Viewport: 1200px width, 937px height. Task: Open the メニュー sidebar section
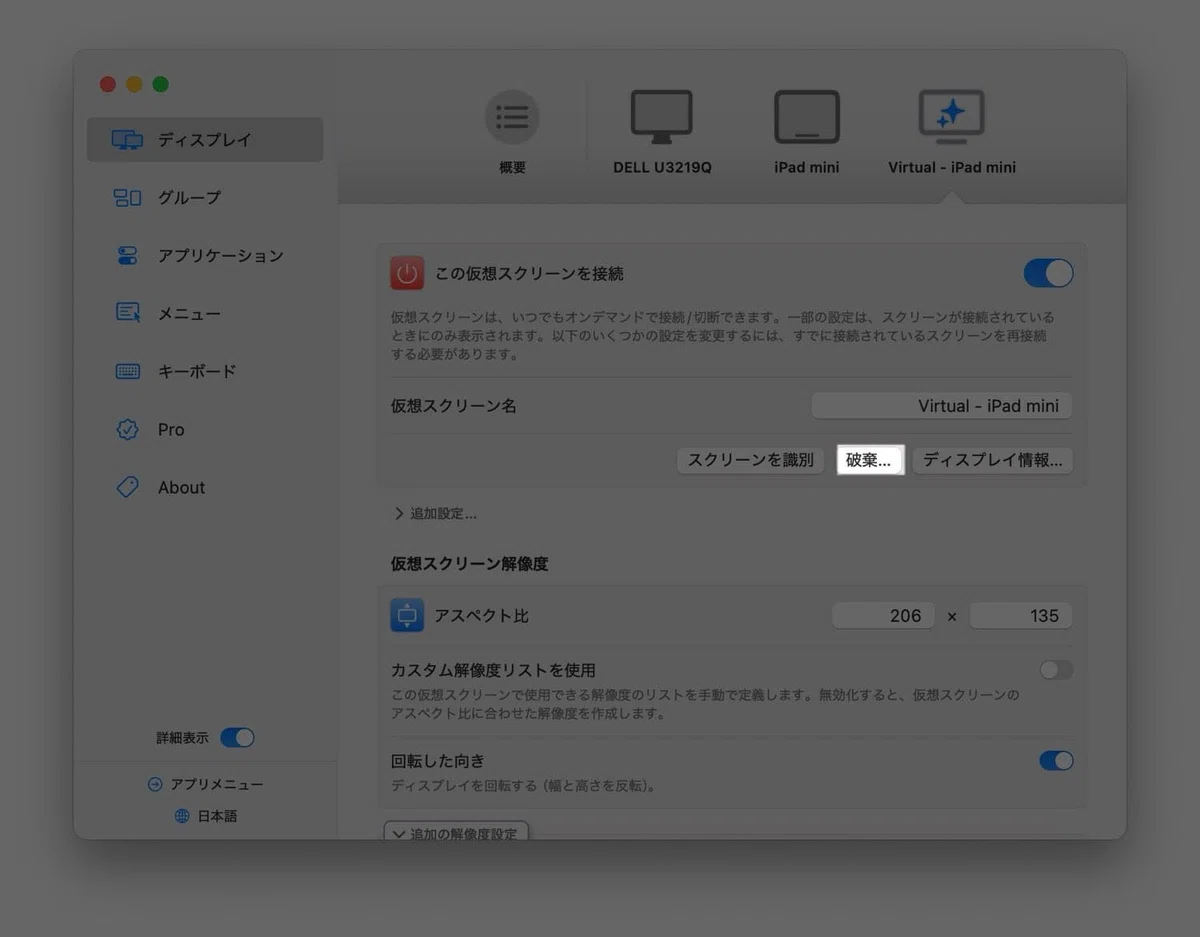(x=205, y=314)
